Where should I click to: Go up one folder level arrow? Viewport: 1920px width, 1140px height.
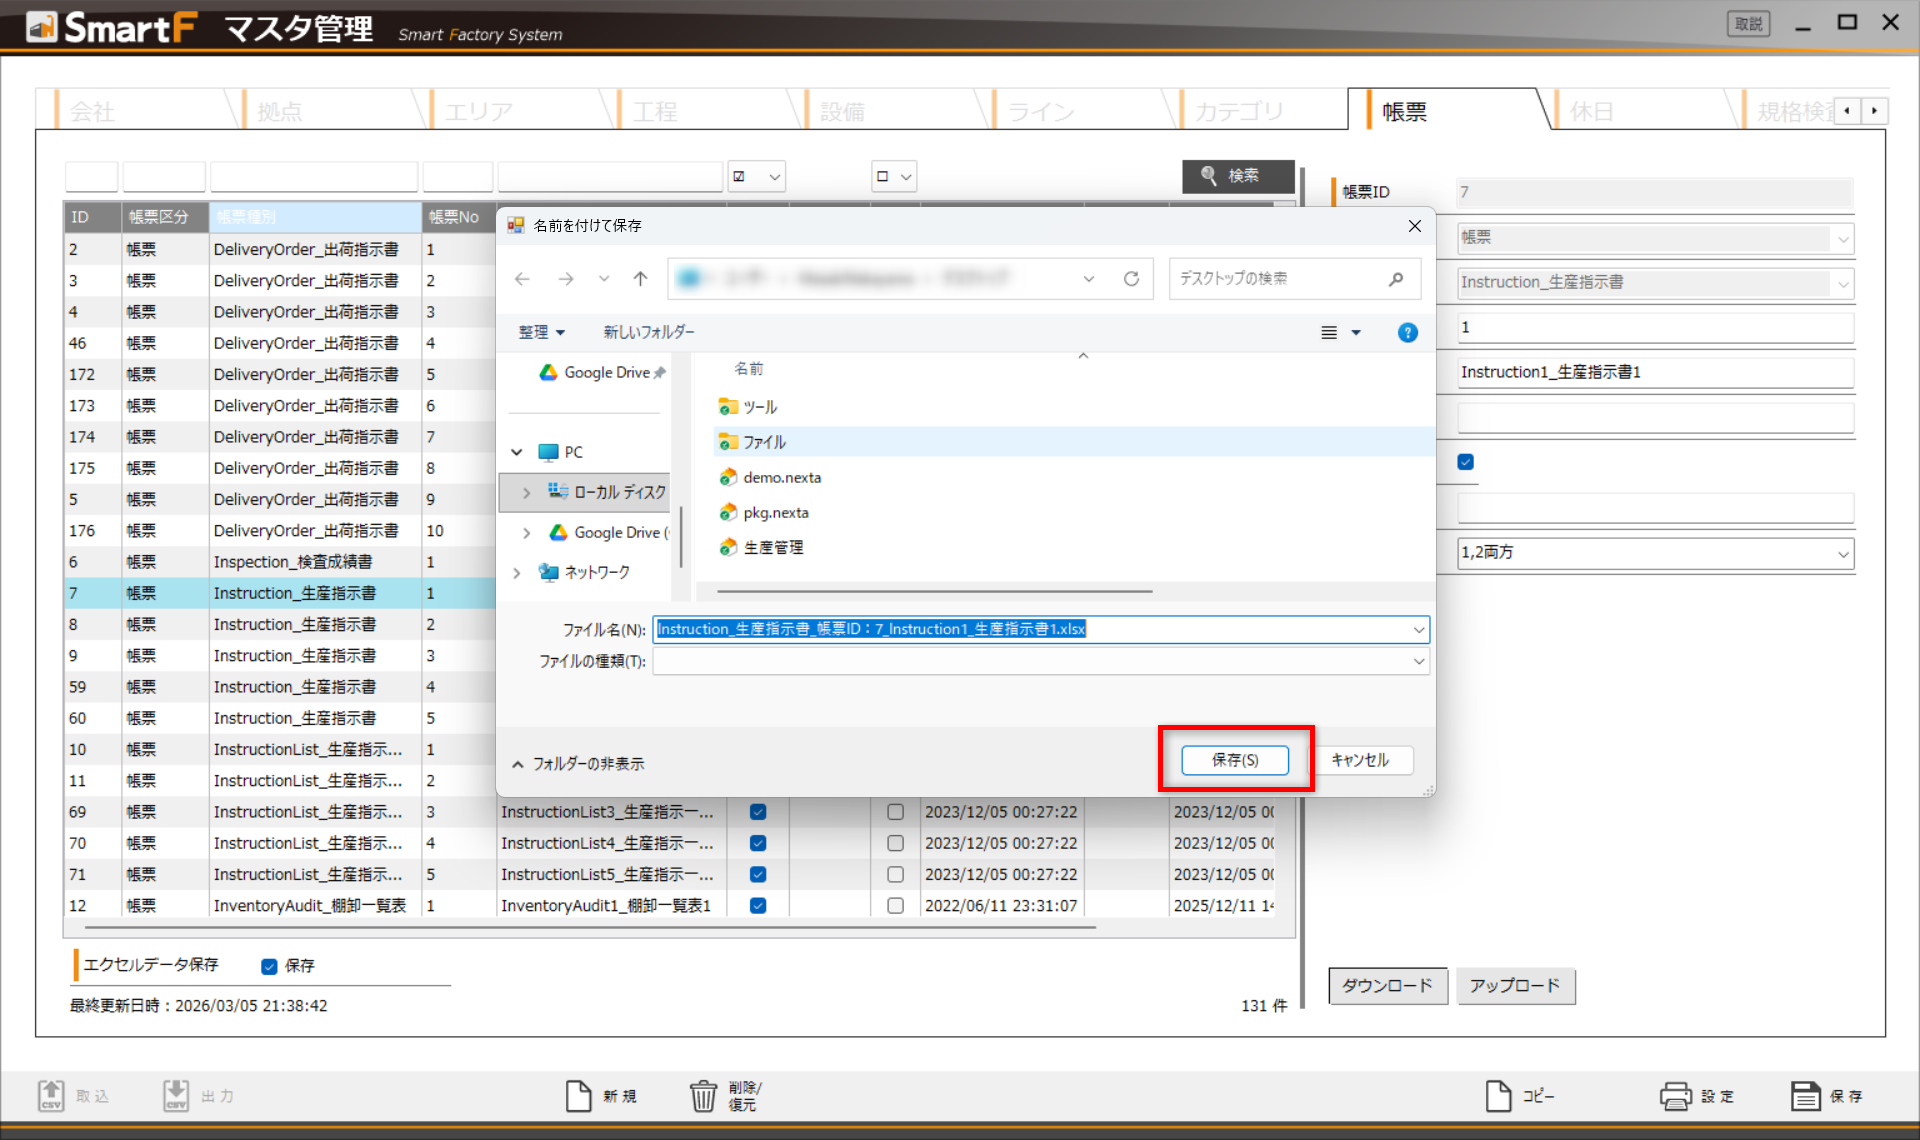click(641, 279)
